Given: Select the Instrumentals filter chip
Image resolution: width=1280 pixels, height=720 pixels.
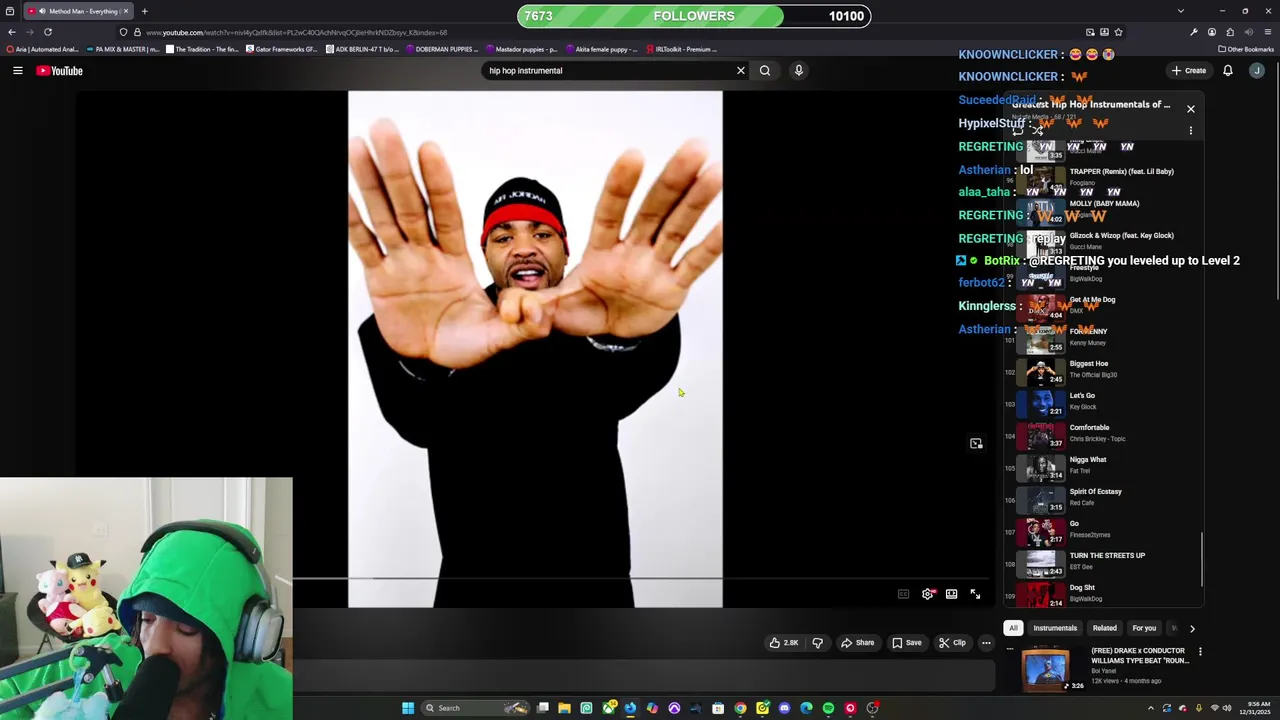Looking at the screenshot, I should pos(1055,628).
